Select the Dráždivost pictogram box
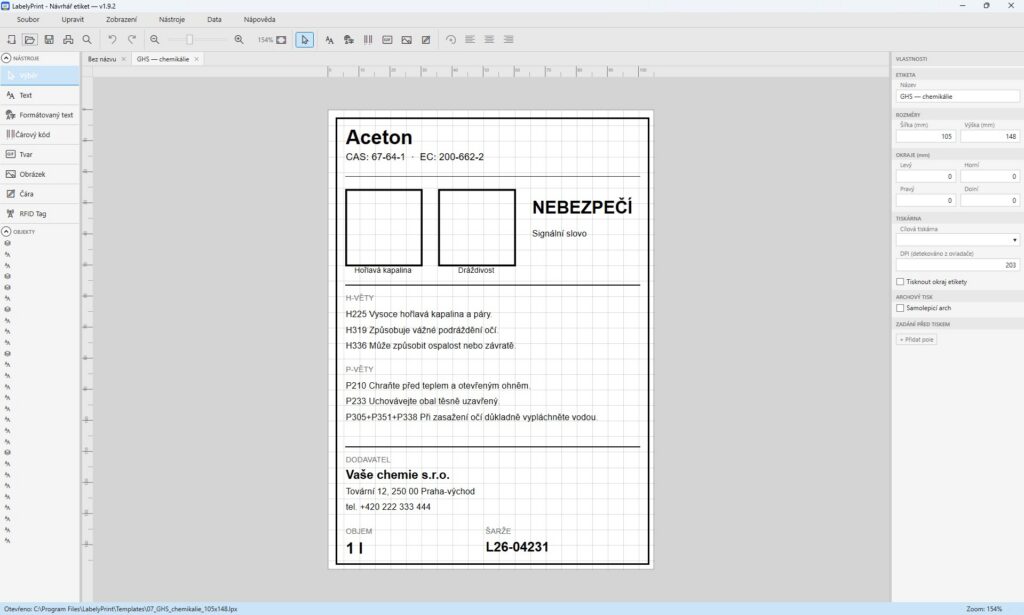 tap(477, 227)
